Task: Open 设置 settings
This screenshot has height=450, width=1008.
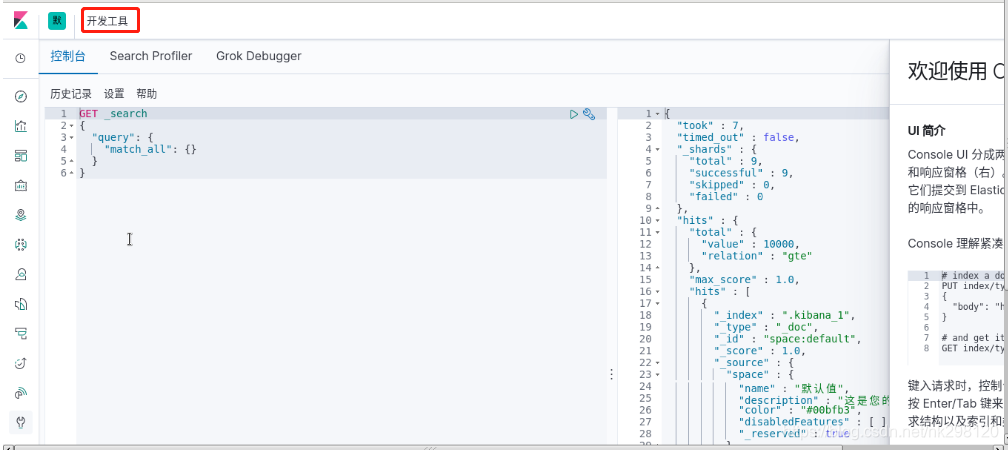Action: click(114, 94)
